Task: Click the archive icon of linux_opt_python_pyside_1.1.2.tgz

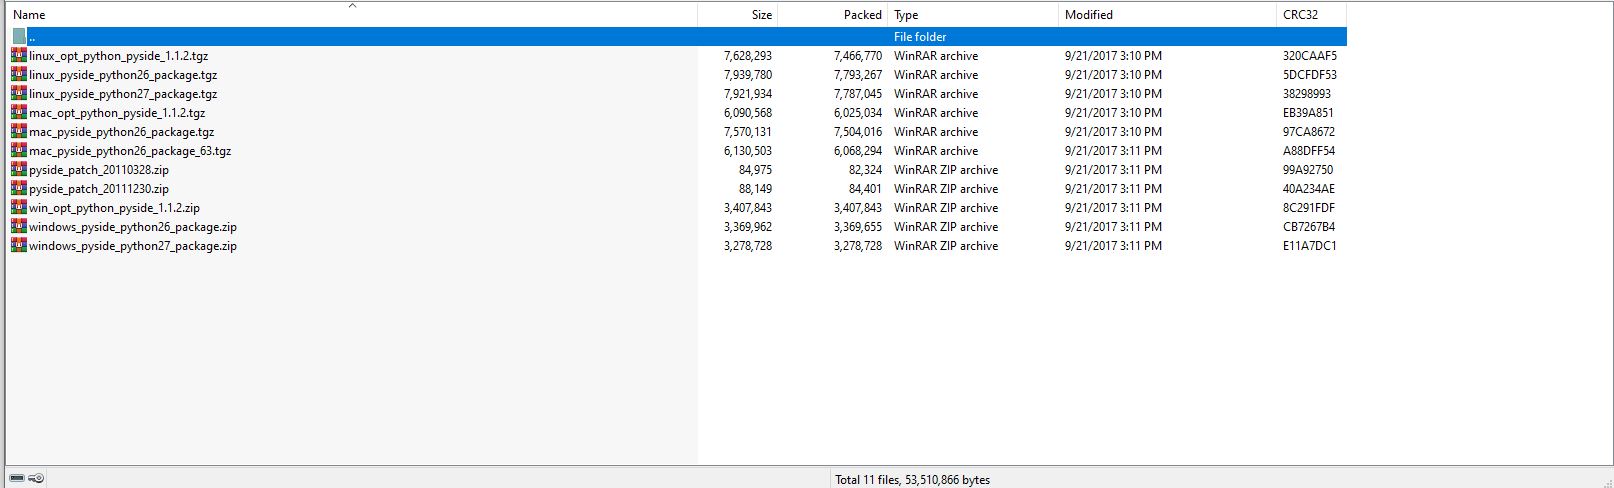Action: [19, 56]
